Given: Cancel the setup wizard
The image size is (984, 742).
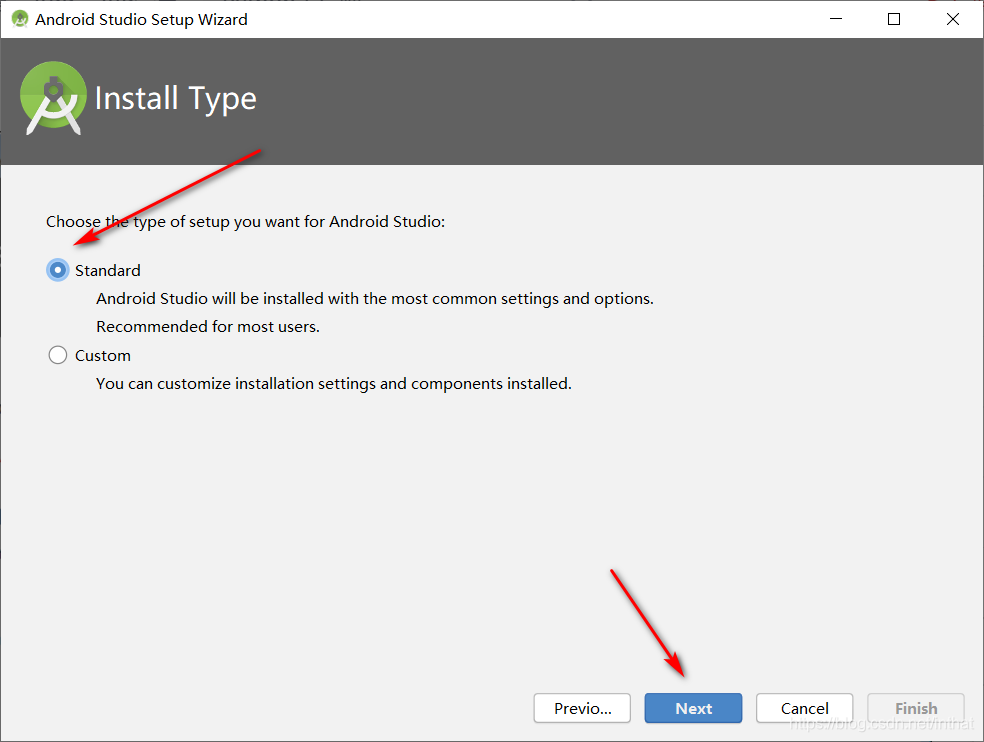Looking at the screenshot, I should (x=805, y=708).
